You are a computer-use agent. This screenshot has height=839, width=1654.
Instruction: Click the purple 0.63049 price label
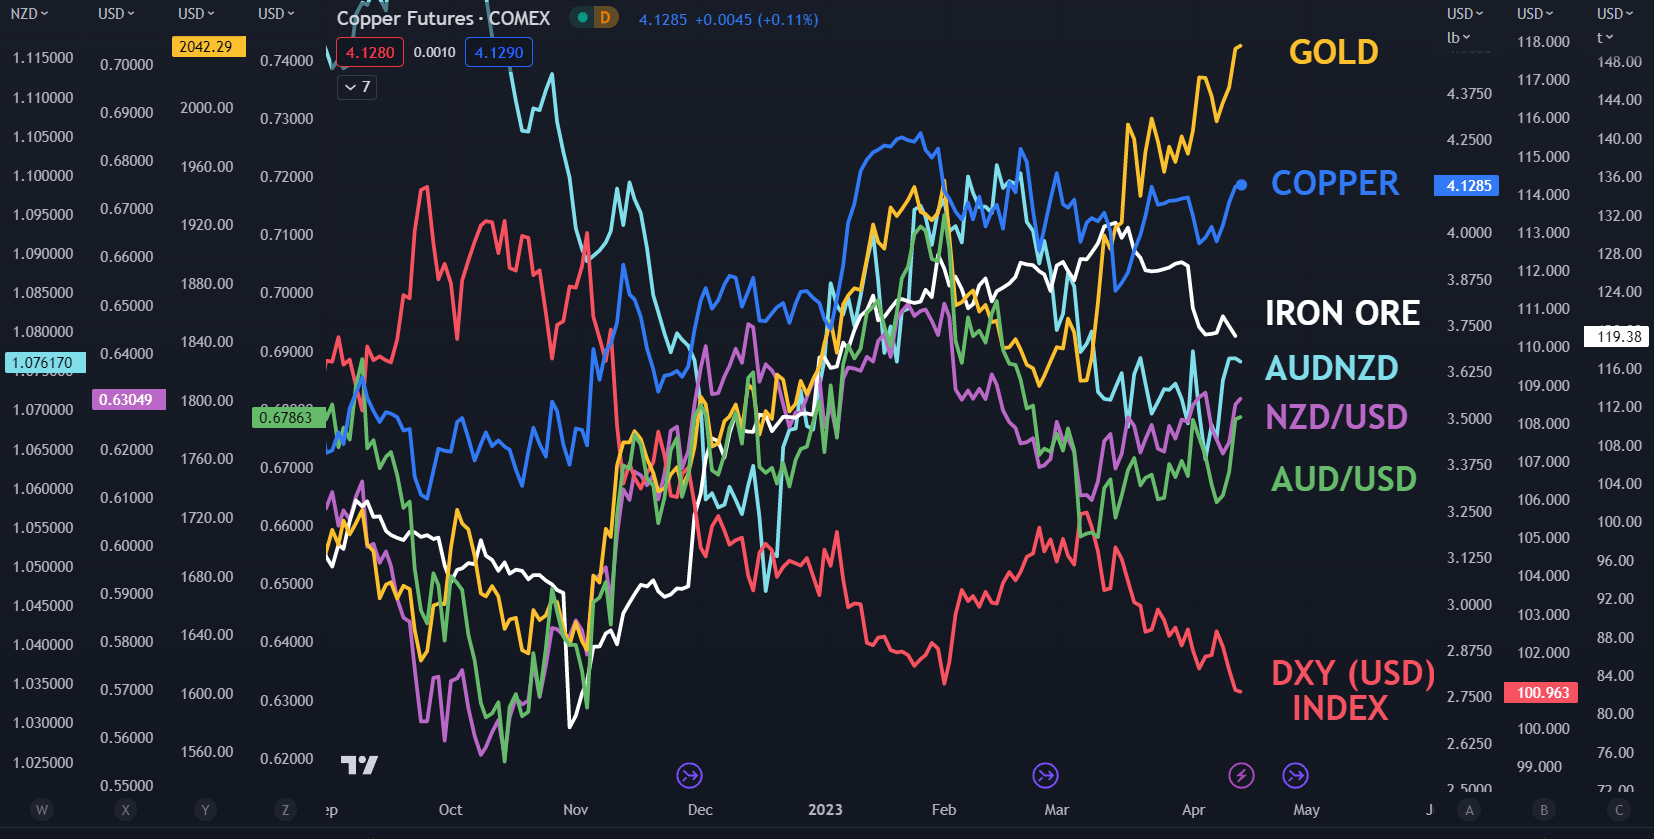128,399
